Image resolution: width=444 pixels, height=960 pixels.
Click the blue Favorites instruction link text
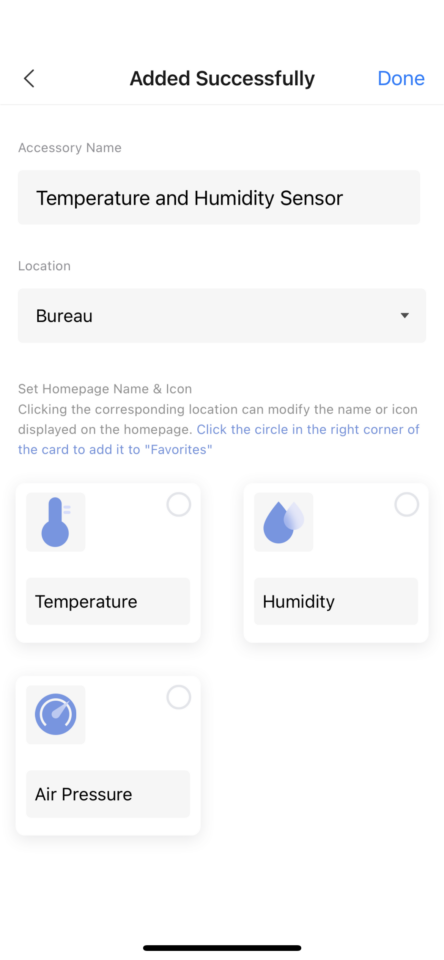click(219, 440)
